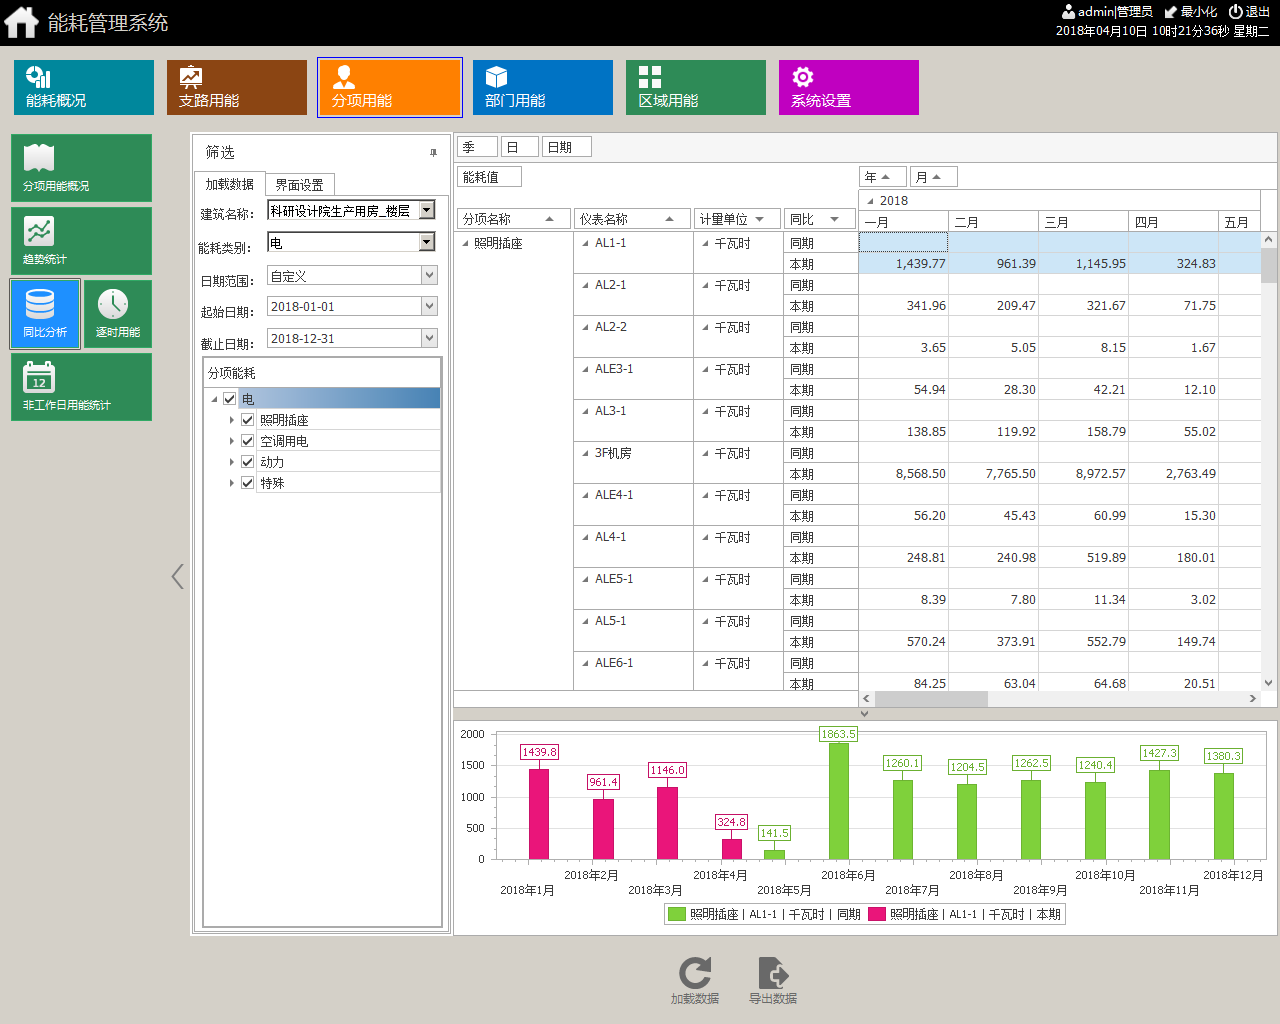Click the home icon in header
1280x1024 pixels.
click(21, 22)
